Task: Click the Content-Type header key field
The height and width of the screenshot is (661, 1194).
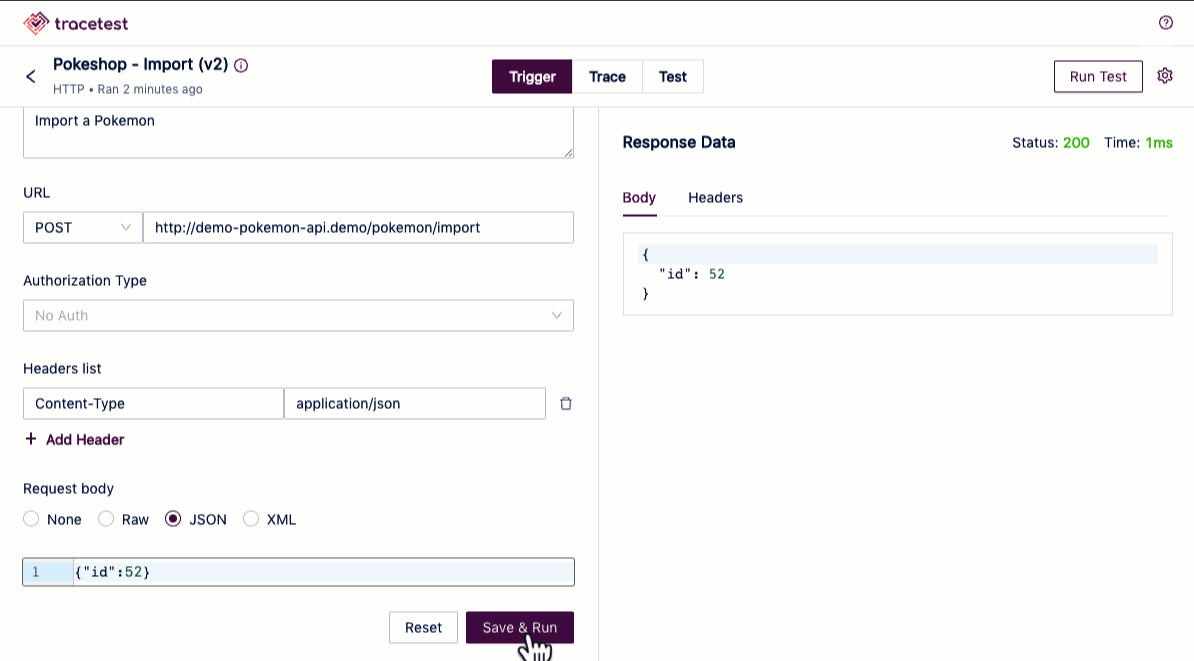Action: point(153,404)
